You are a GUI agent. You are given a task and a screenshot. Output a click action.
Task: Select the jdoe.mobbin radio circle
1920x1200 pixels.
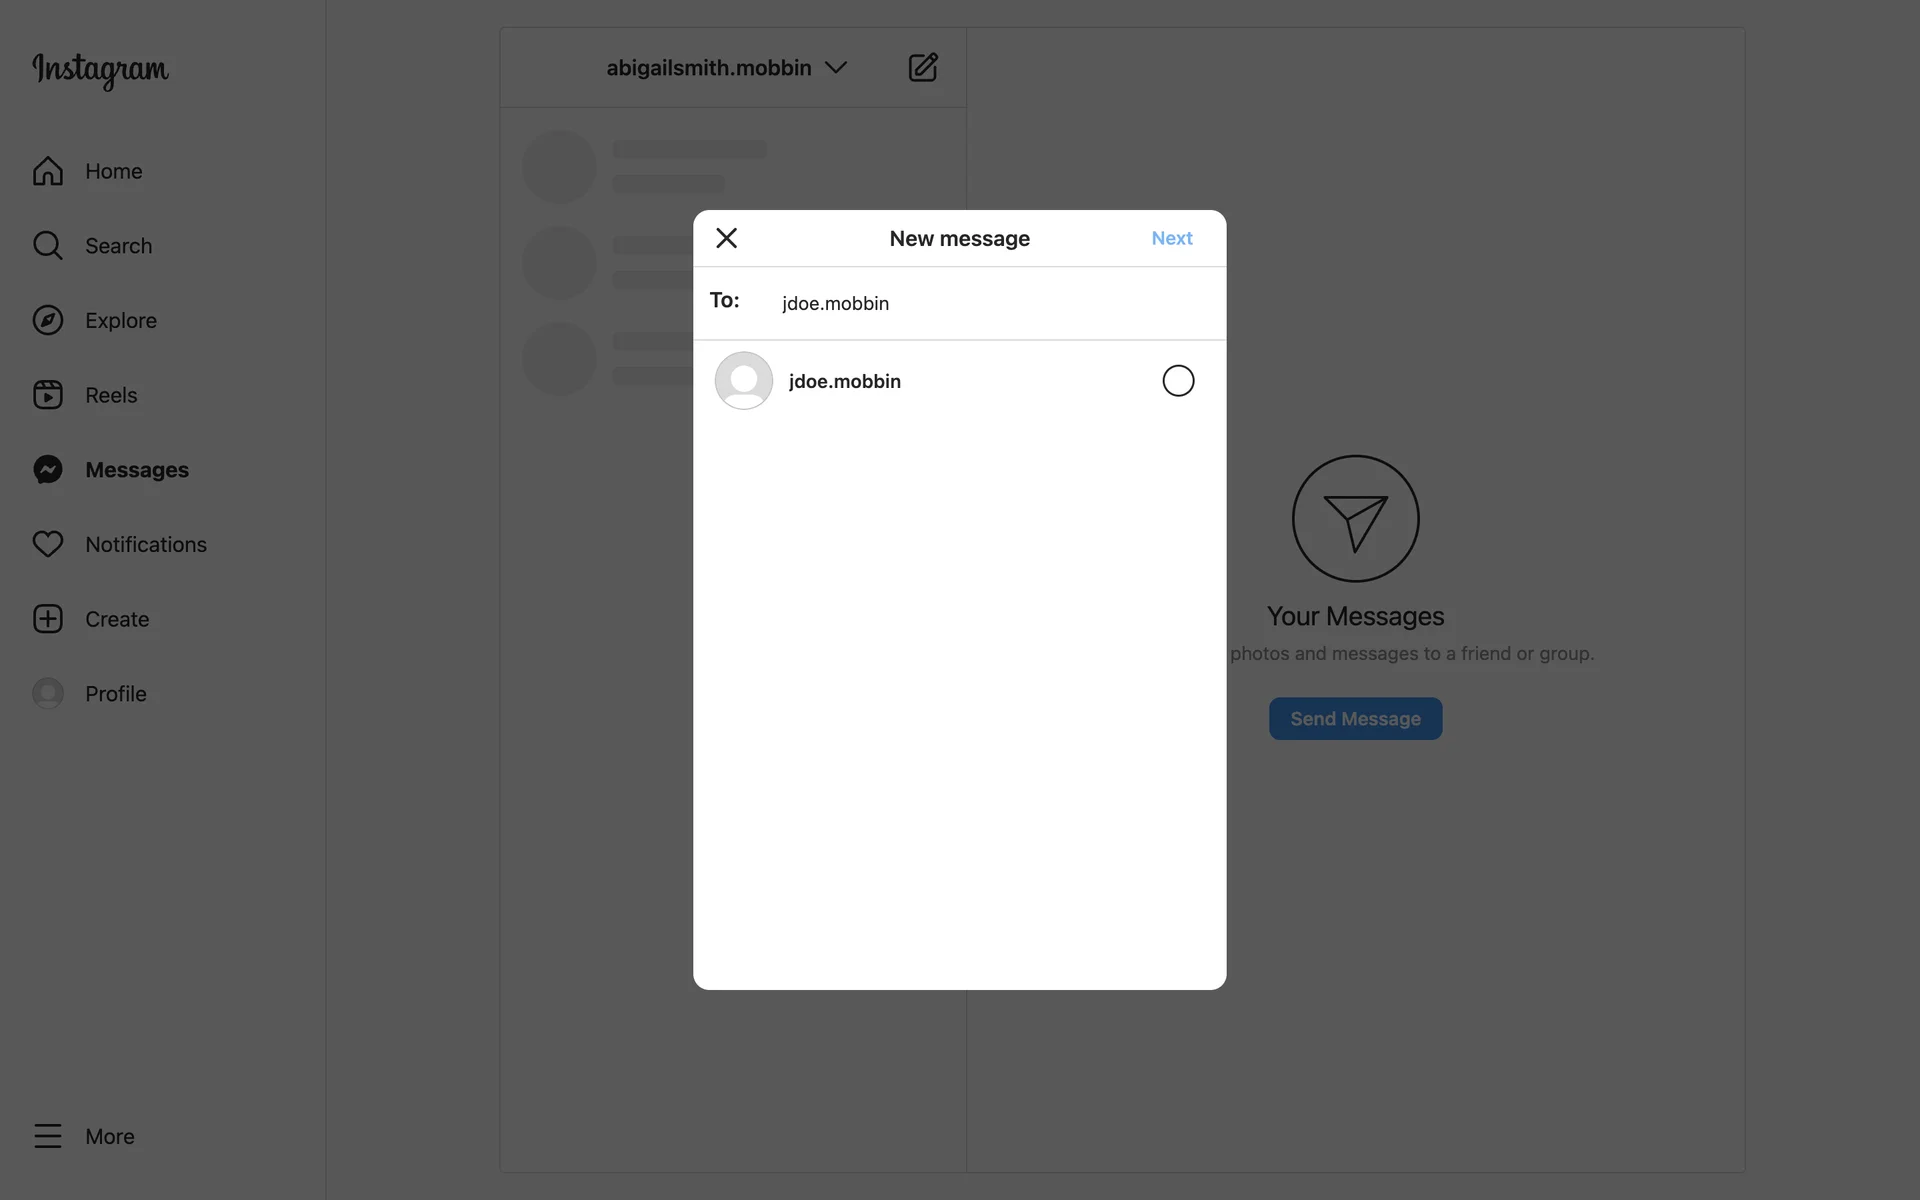[1178, 381]
